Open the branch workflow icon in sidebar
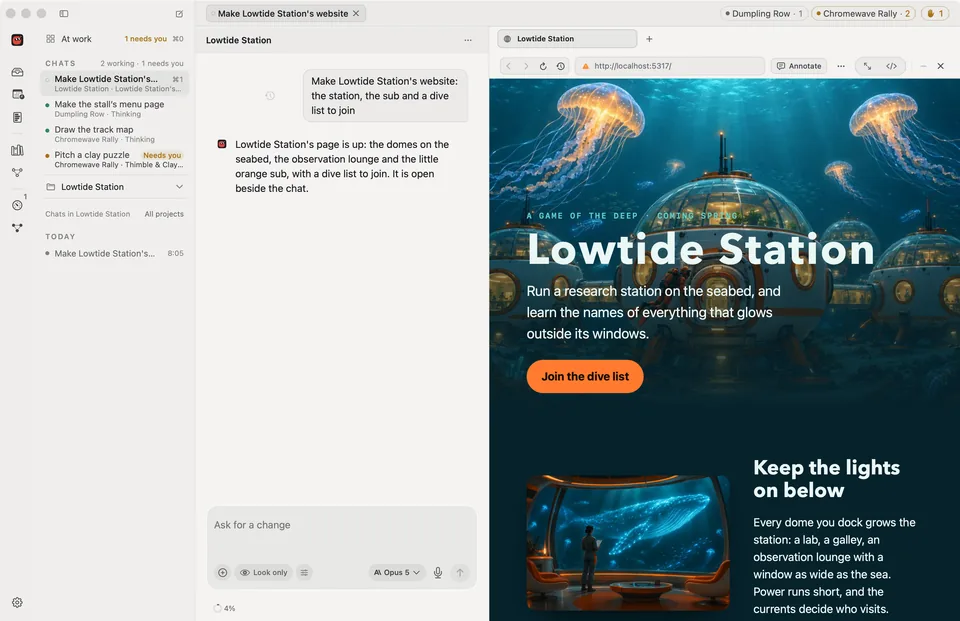 17,173
